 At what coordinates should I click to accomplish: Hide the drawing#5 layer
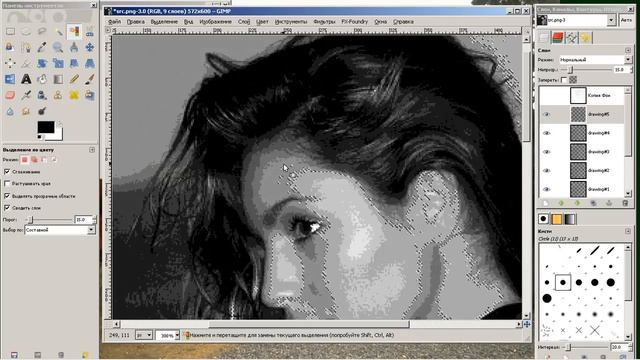pos(546,114)
